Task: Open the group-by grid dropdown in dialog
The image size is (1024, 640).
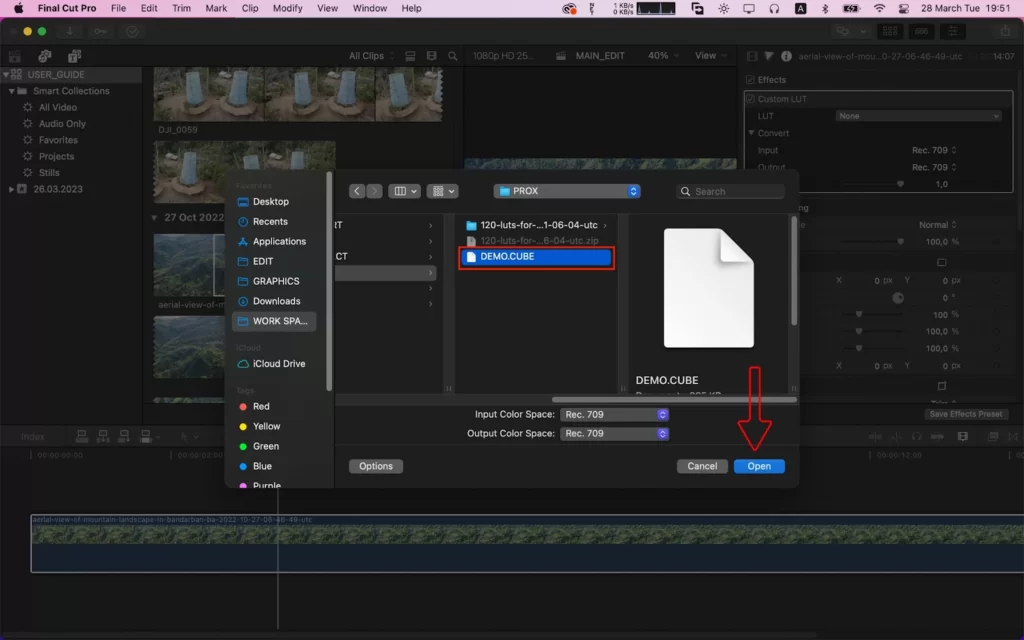Action: [x=442, y=191]
